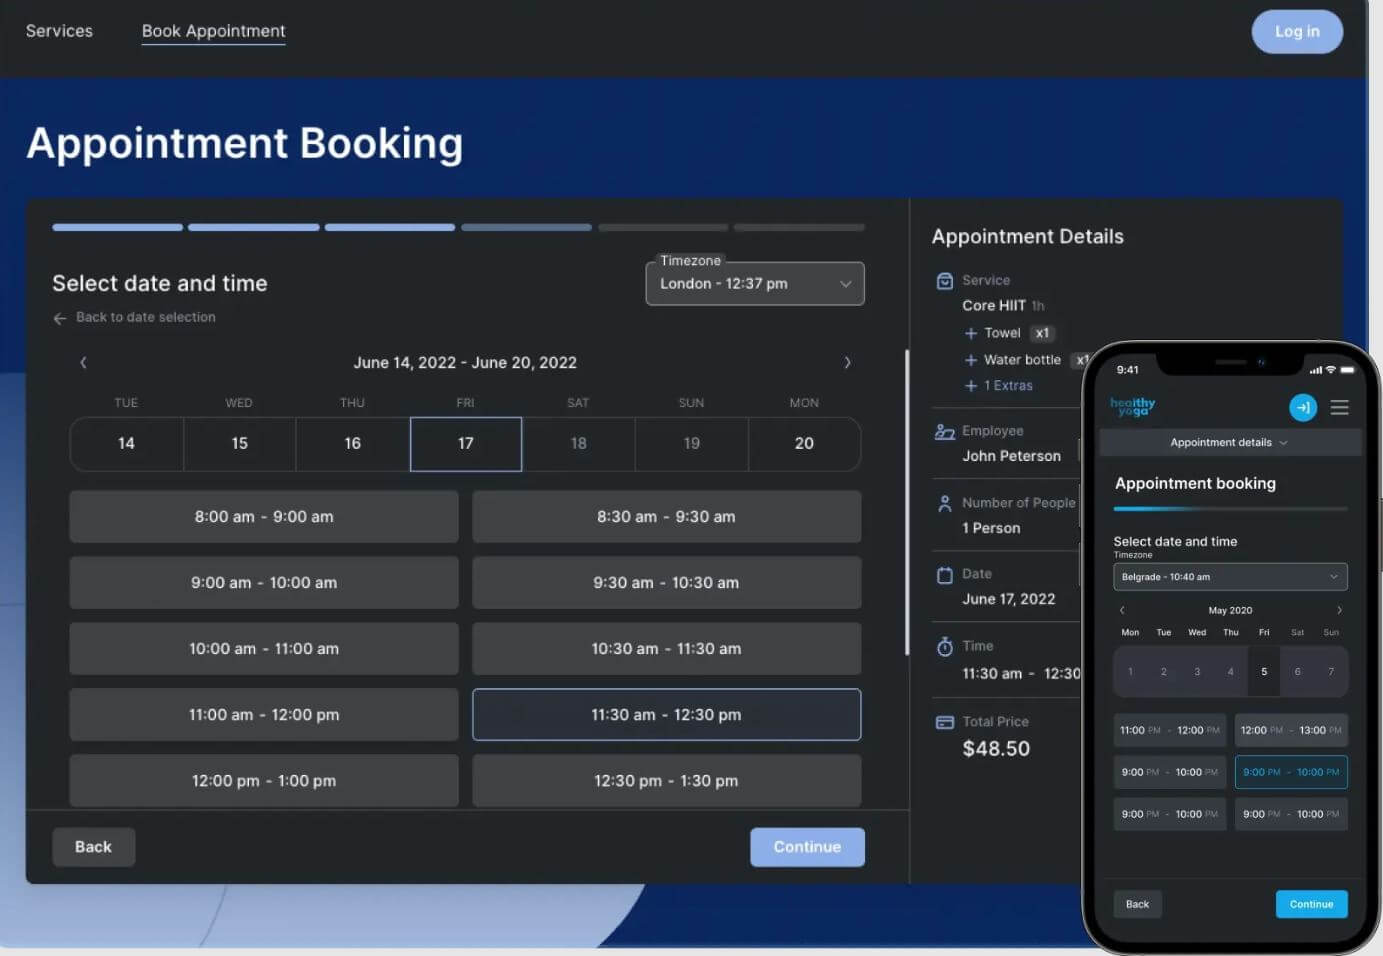Choose the 12:00 pm - 1:00 pm slot

pyautogui.click(x=264, y=781)
